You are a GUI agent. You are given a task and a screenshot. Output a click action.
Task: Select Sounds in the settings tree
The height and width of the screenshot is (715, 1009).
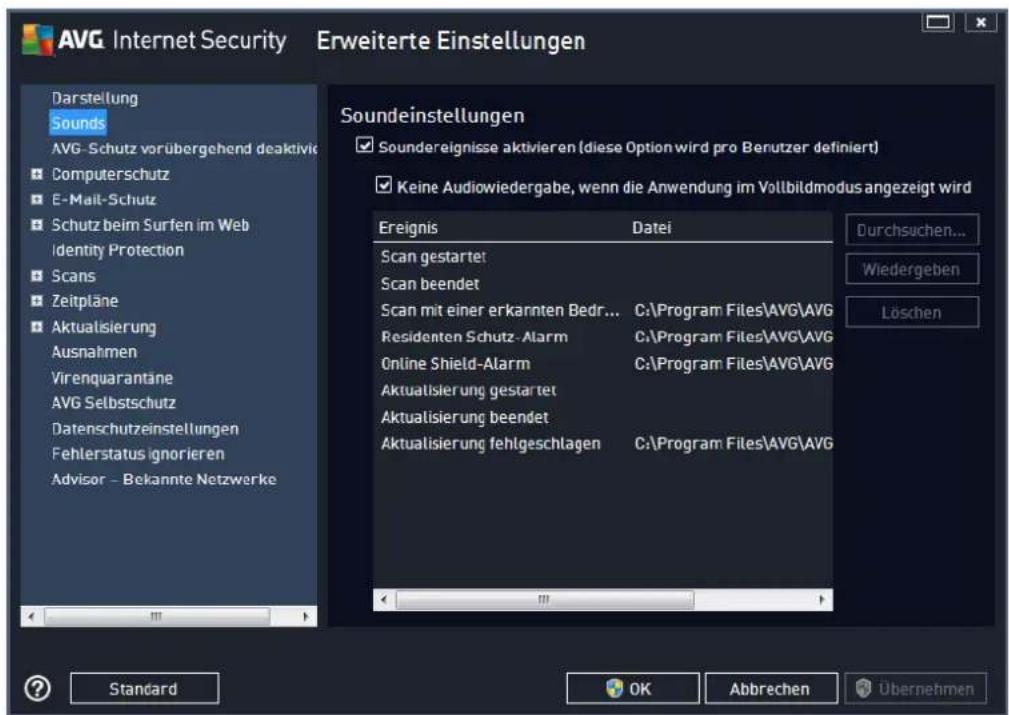[x=78, y=123]
